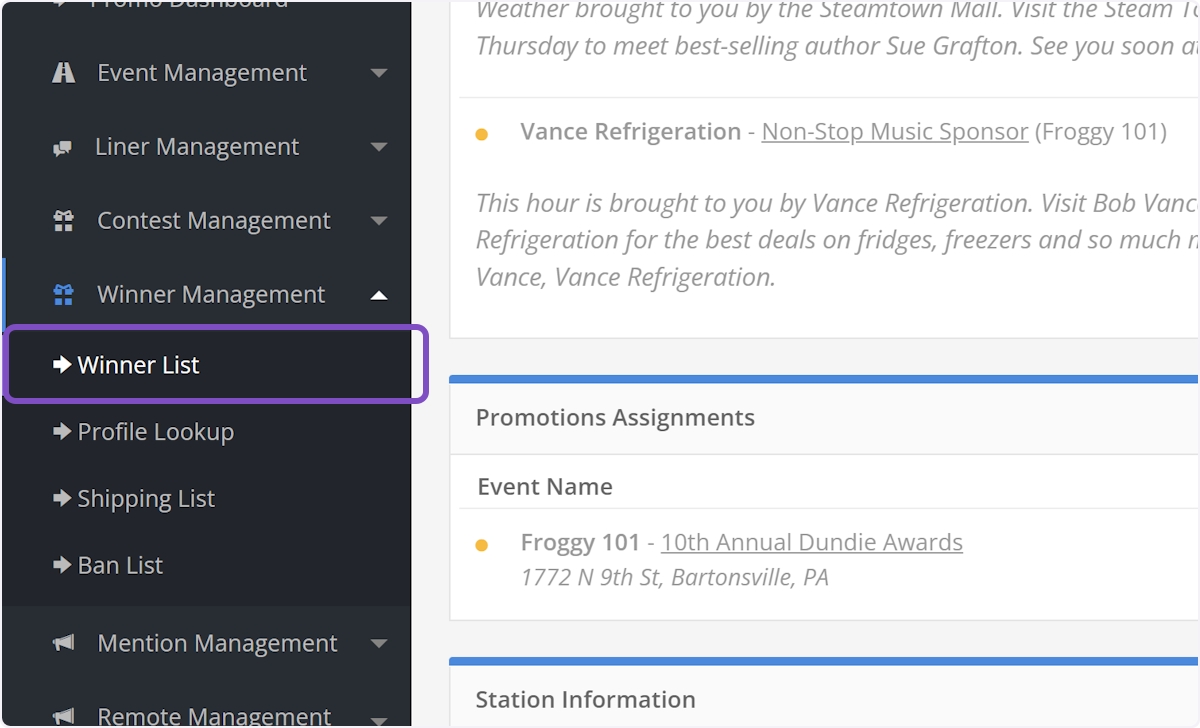
Task: Go to the Ban List page
Action: click(x=120, y=566)
